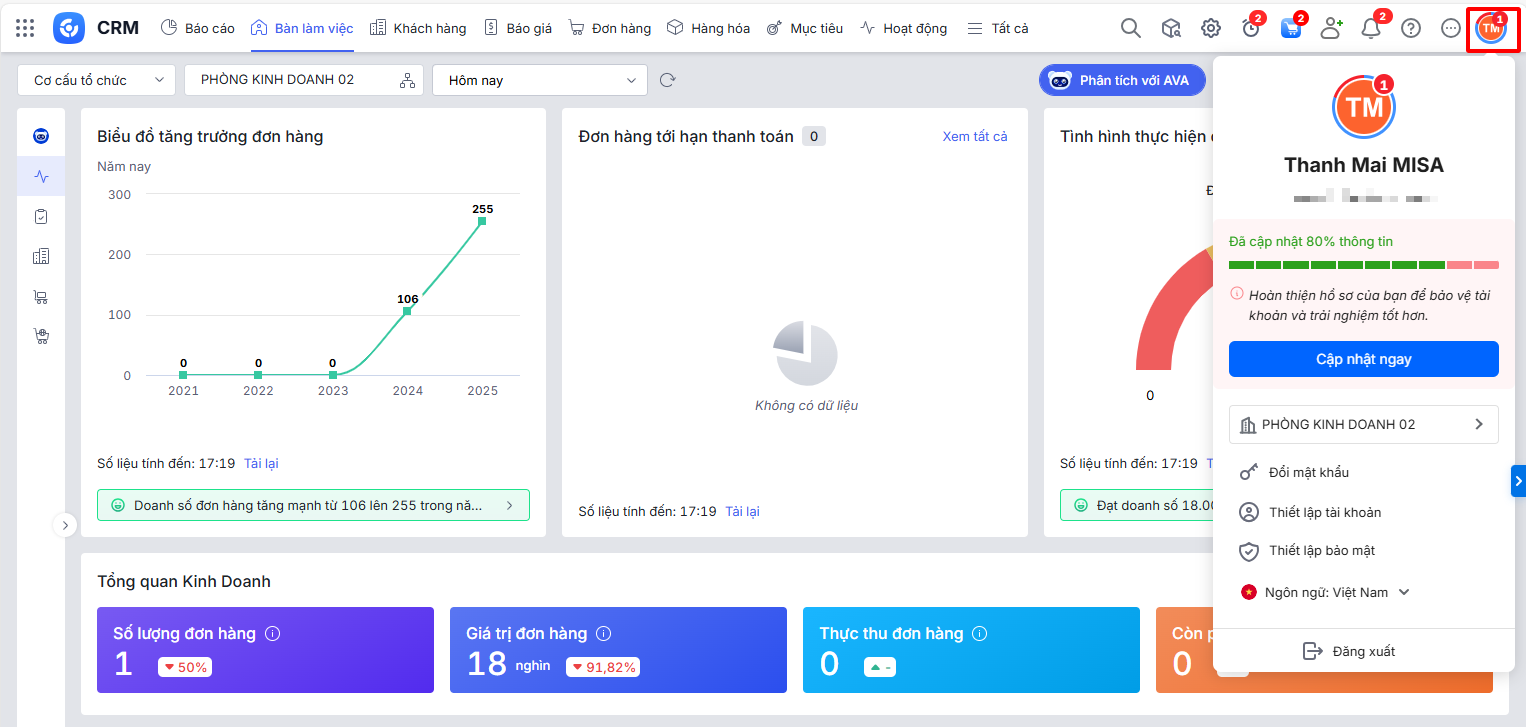
Task: Select Đổi mật khẩu in profile menu
Action: point(1308,472)
